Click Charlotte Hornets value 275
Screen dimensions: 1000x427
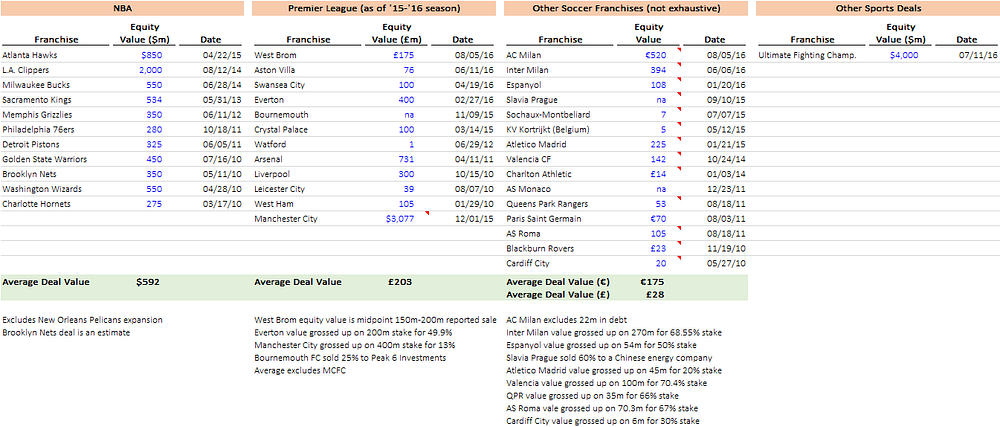[x=155, y=204]
